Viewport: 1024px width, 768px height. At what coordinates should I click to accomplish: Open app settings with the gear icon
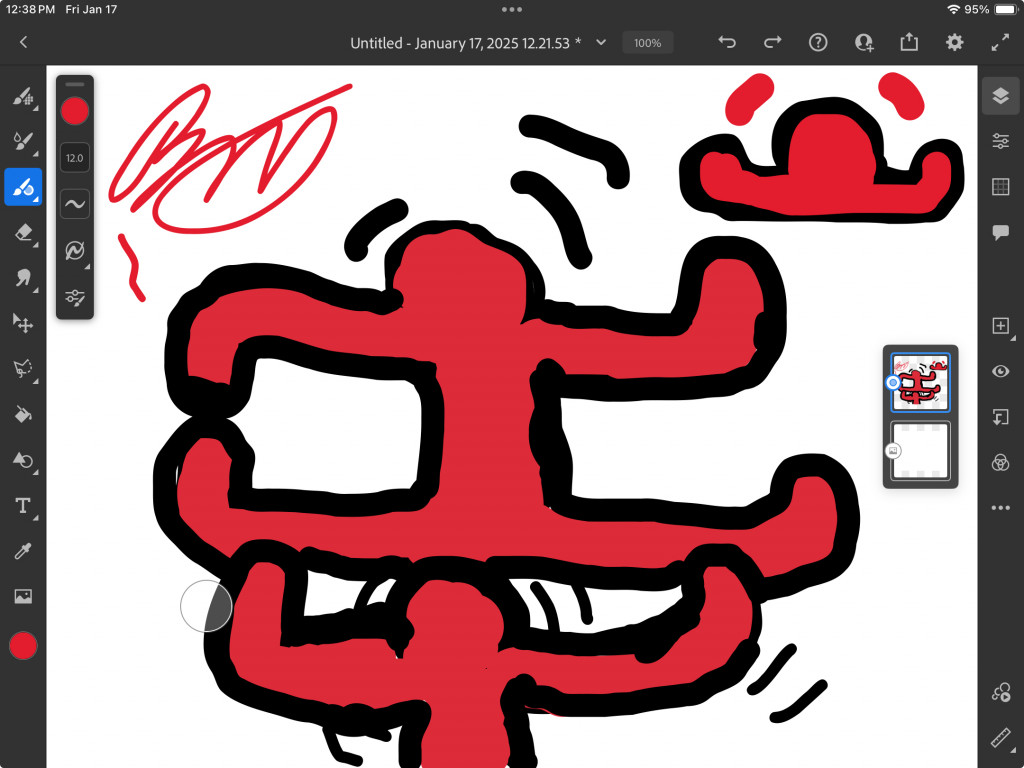(955, 42)
